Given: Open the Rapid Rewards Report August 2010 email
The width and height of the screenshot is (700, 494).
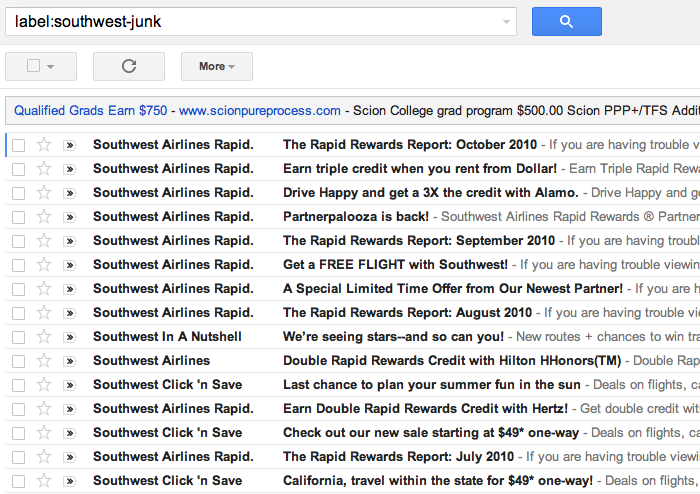Looking at the screenshot, I should pyautogui.click(x=407, y=313).
